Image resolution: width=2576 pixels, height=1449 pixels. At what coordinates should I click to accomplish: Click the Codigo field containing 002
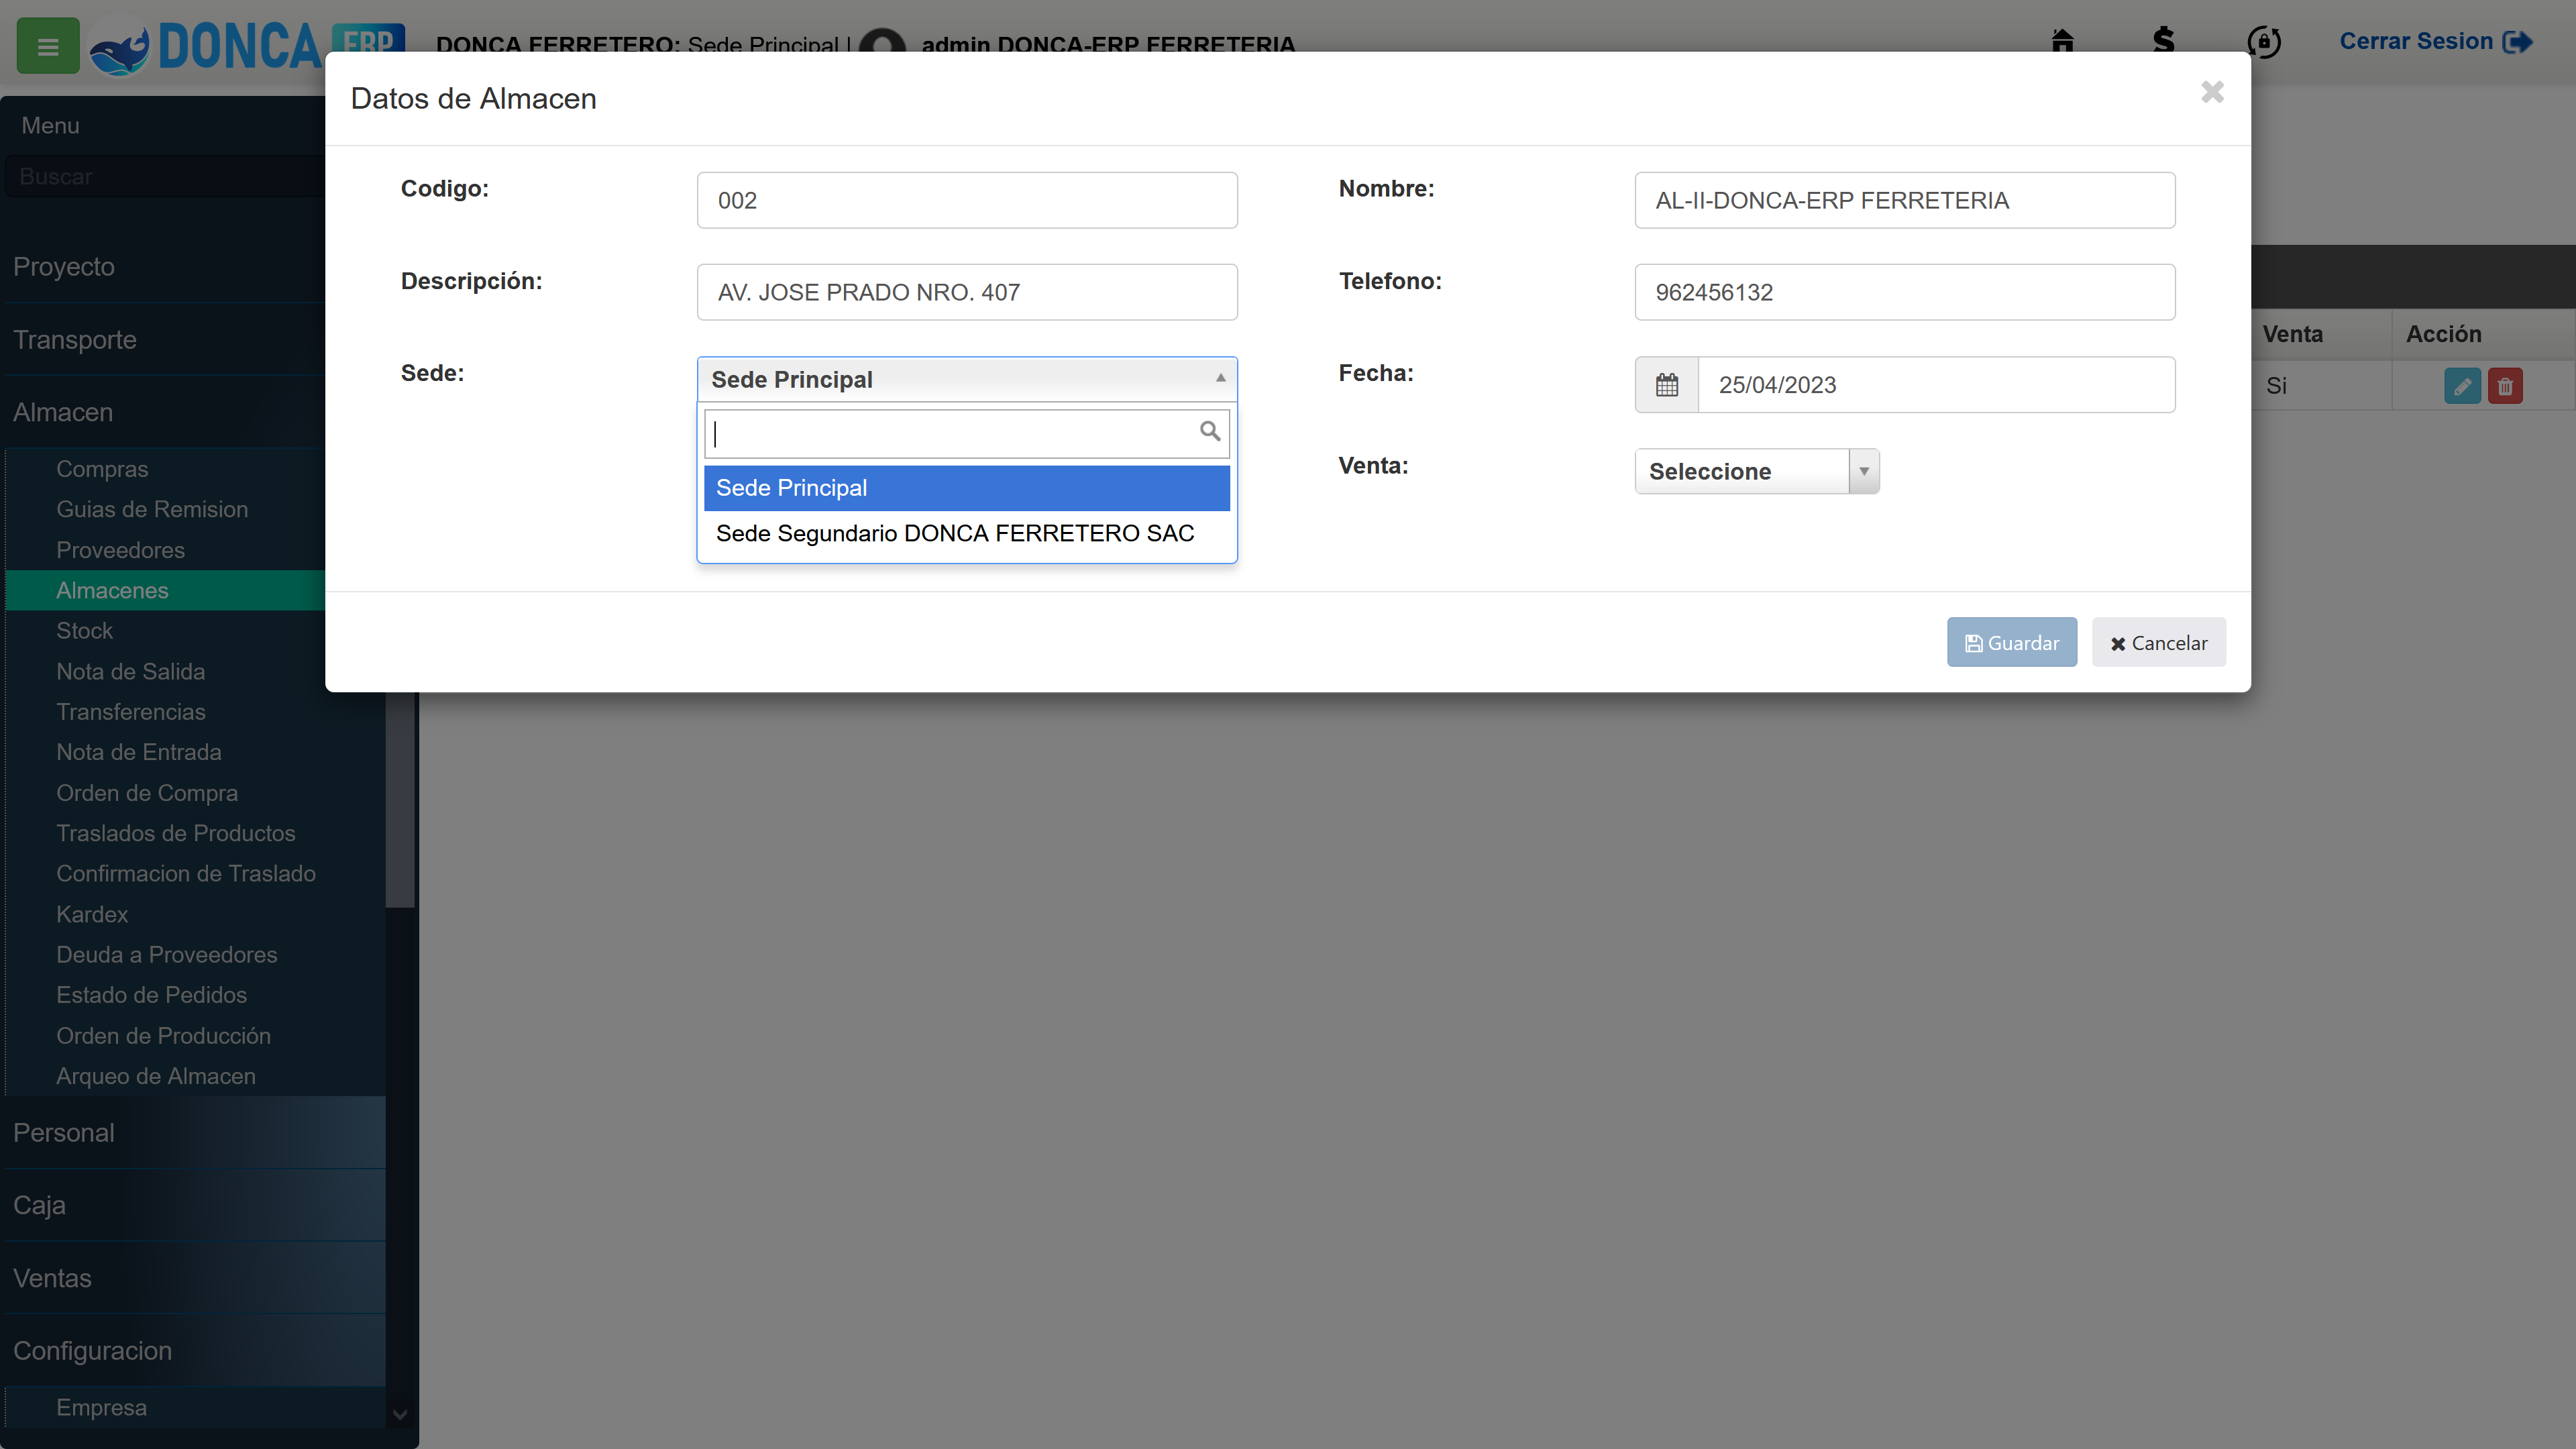[x=966, y=200]
